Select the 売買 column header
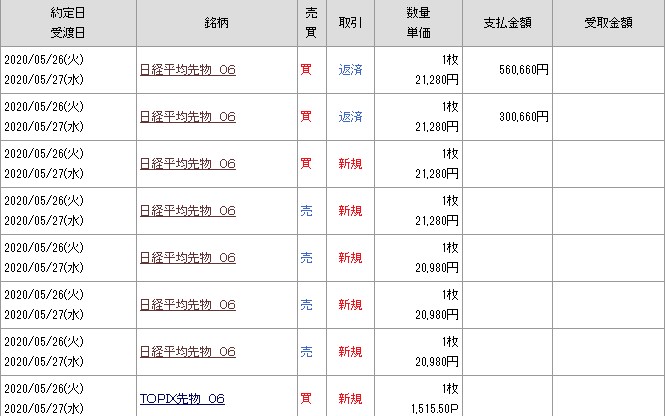This screenshot has height=416, width=665. click(x=311, y=21)
